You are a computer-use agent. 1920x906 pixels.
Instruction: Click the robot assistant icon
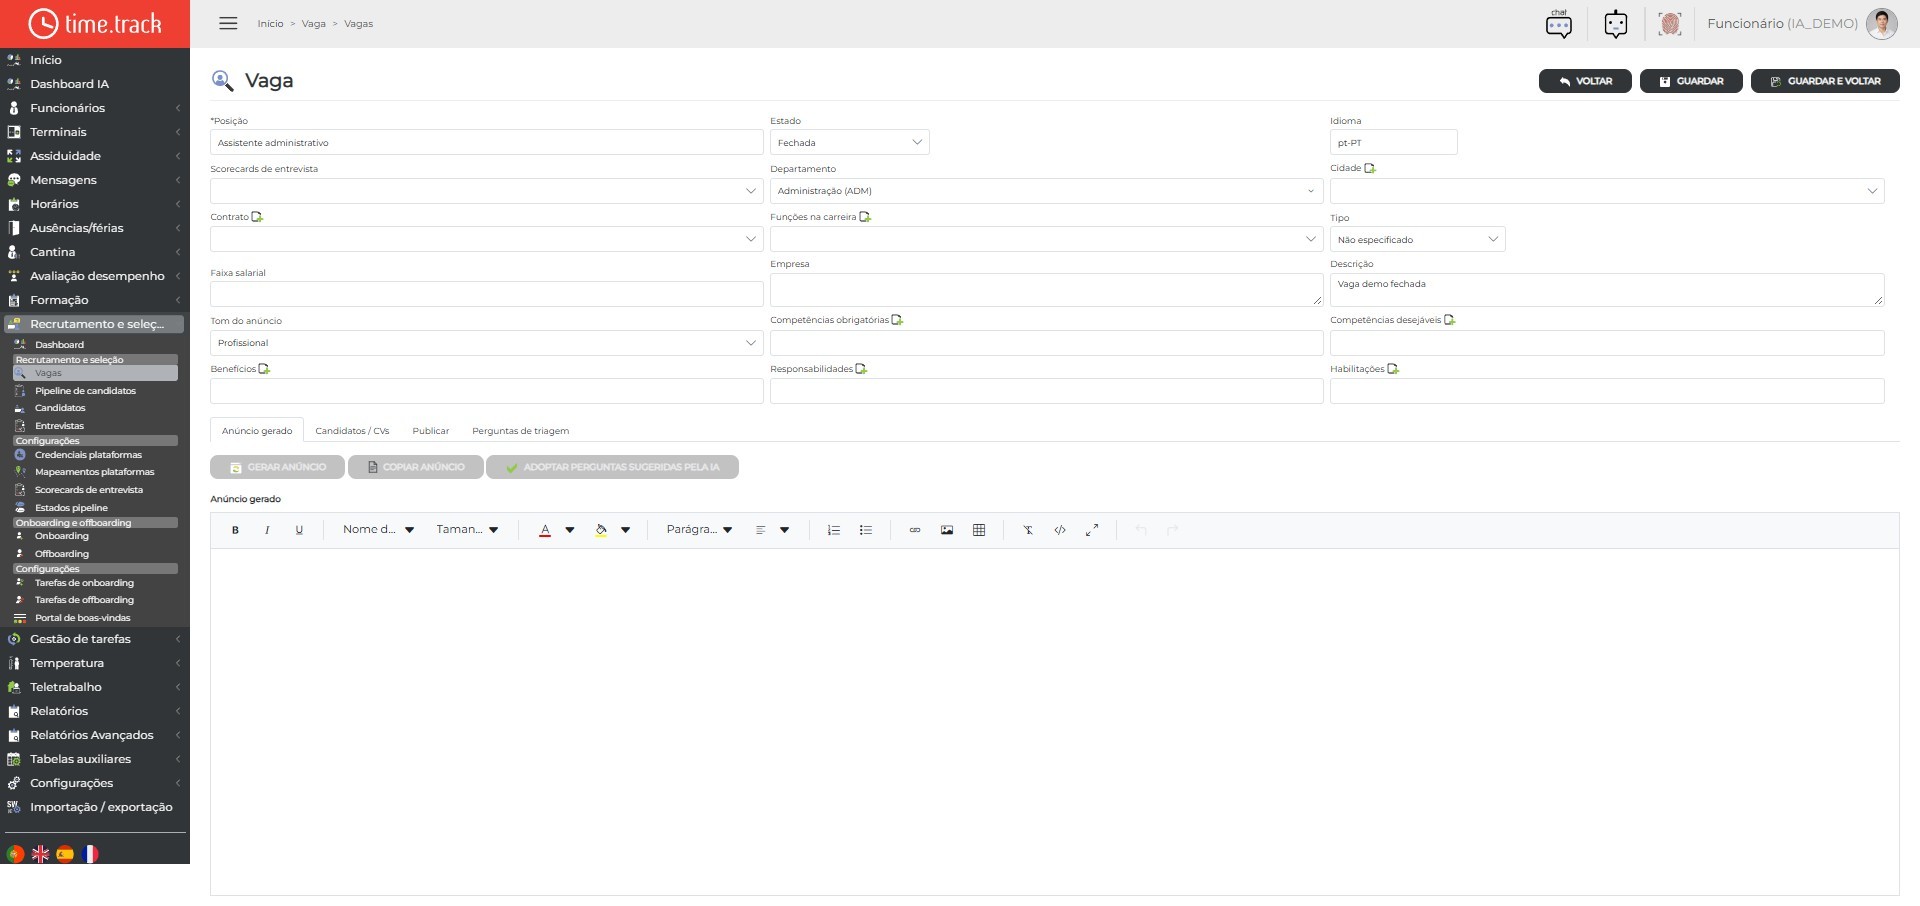tap(1615, 23)
